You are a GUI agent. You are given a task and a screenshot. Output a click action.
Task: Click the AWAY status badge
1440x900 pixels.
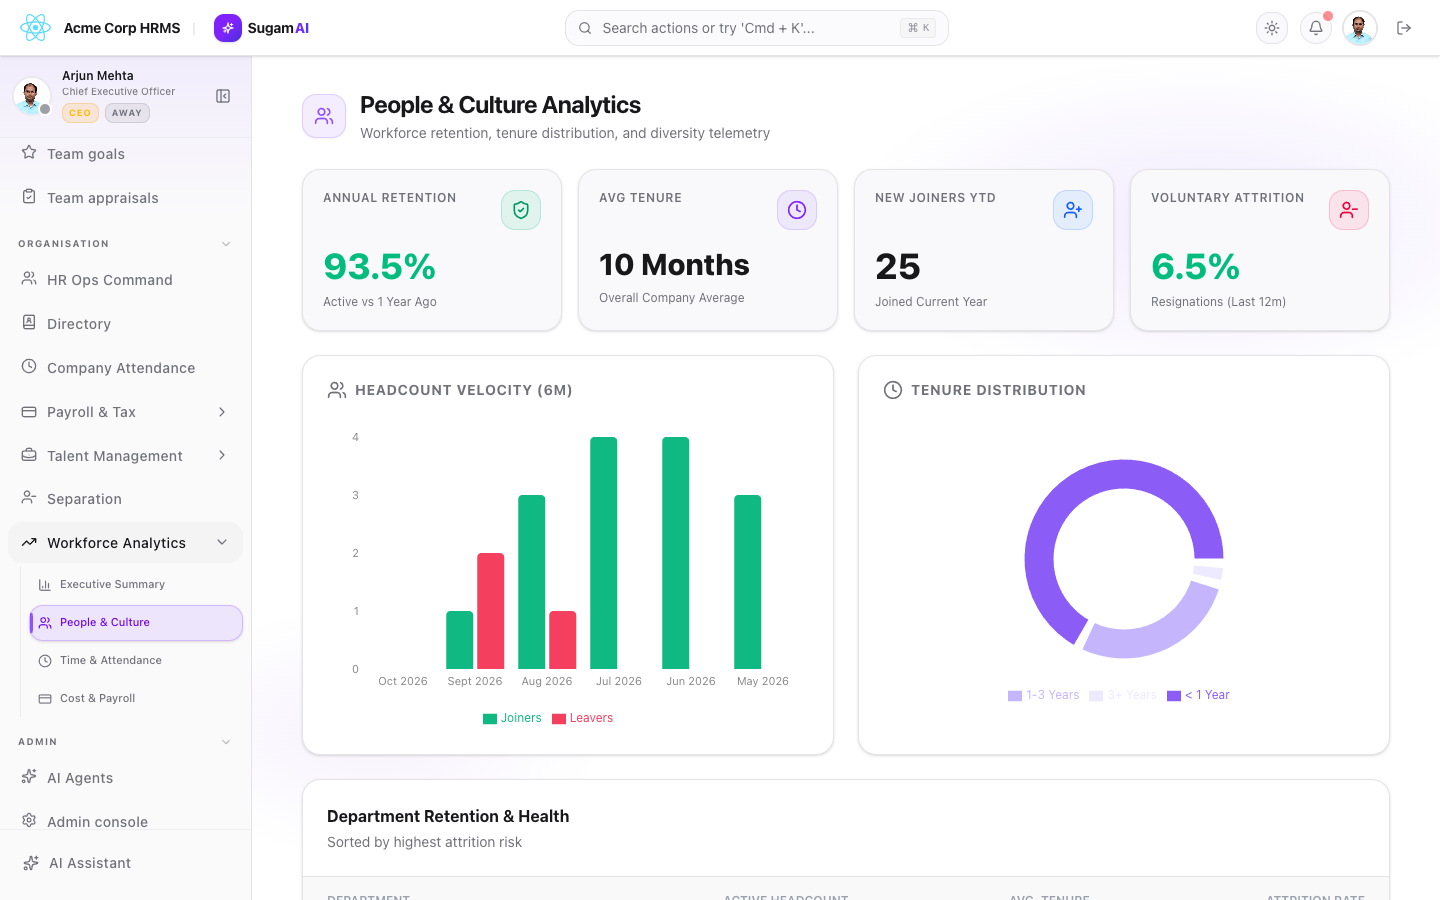pyautogui.click(x=127, y=113)
